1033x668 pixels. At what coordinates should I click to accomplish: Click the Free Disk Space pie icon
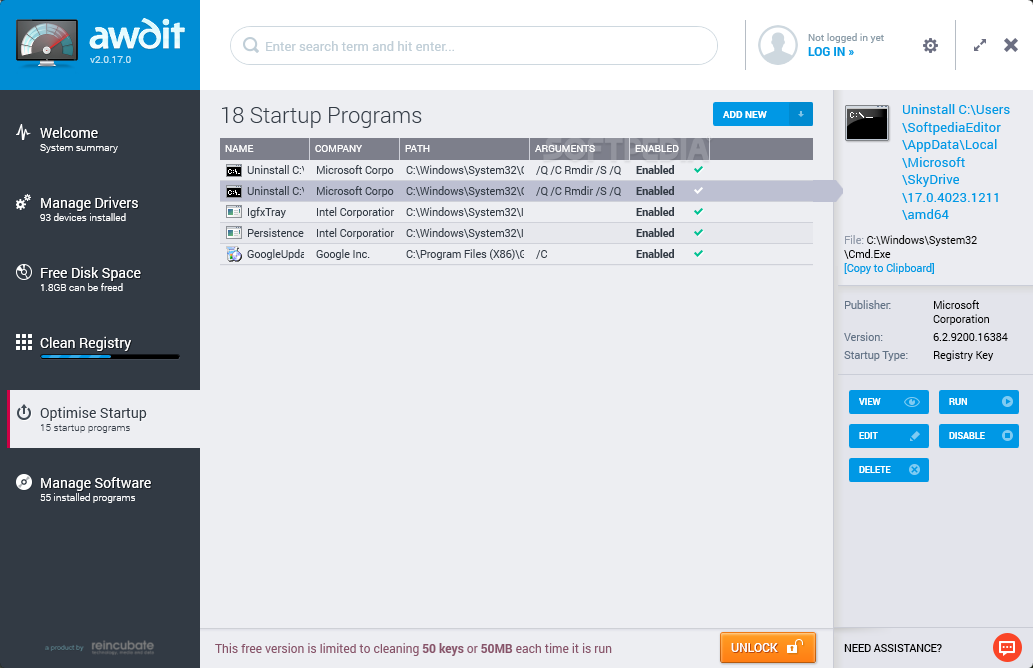click(x=24, y=272)
